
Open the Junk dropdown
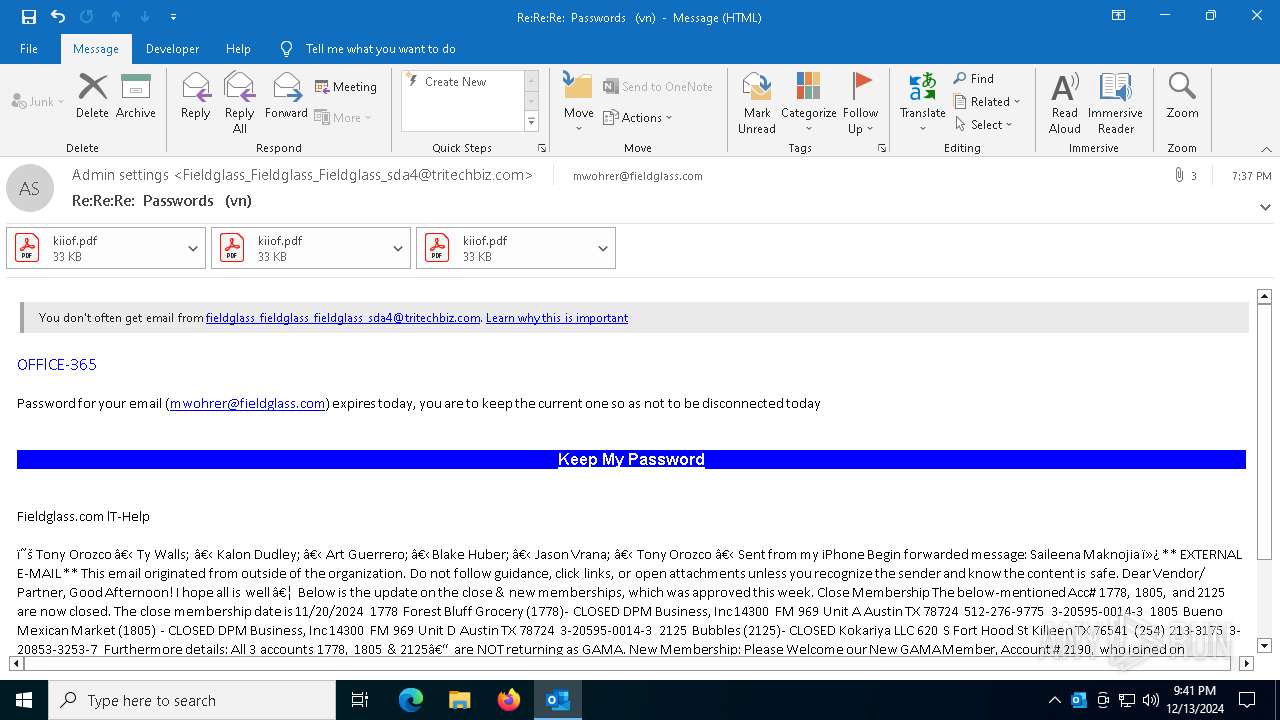click(38, 102)
